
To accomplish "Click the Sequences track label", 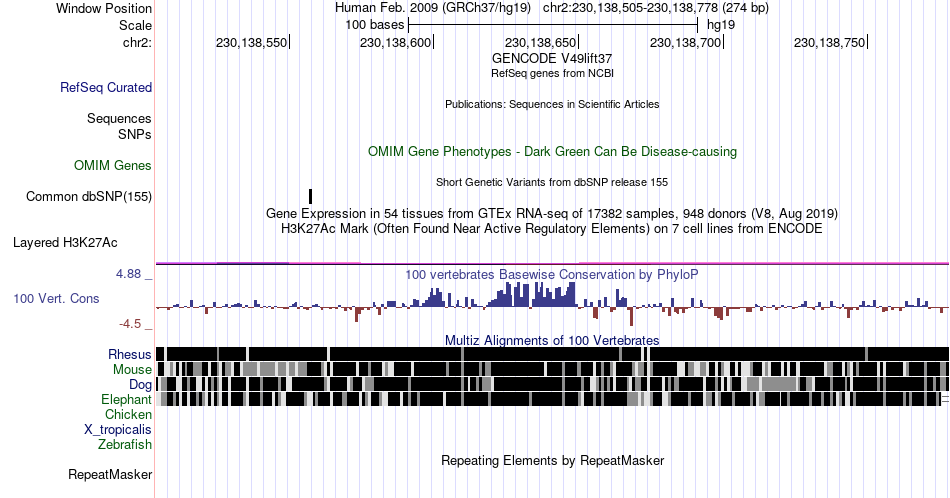I will coord(119,118).
